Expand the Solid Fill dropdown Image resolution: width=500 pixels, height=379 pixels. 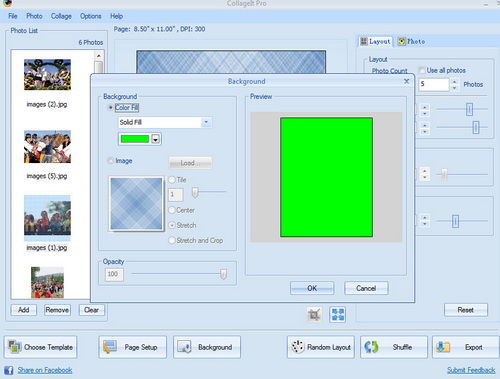(206, 122)
